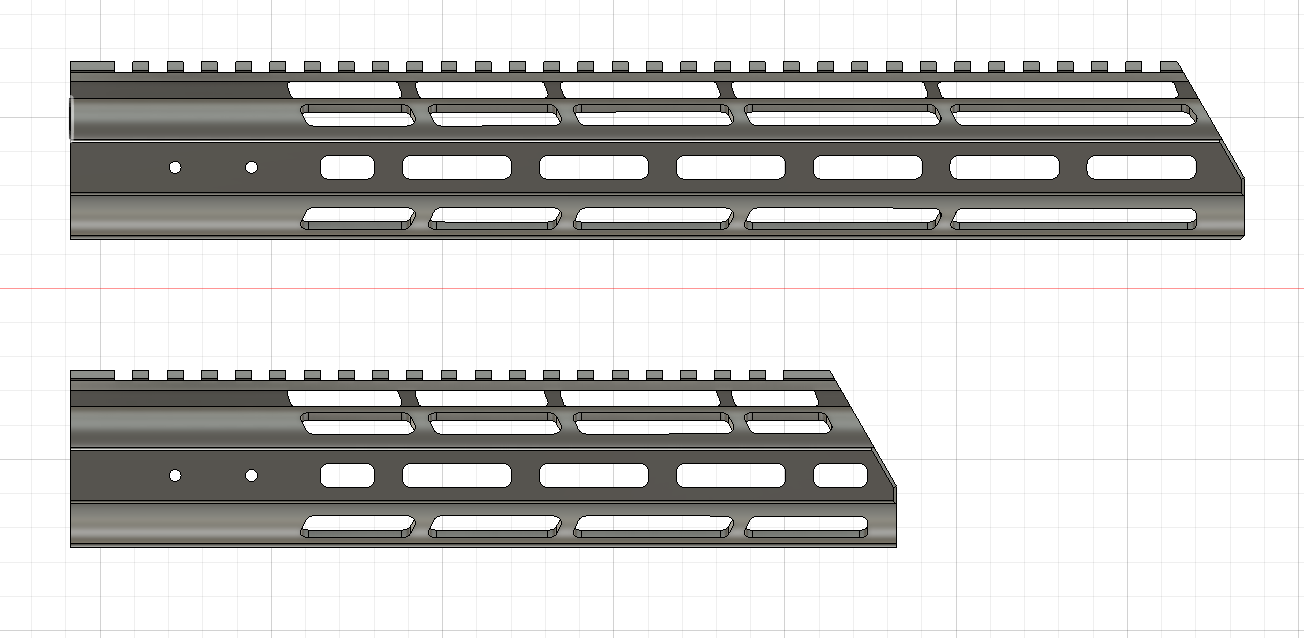Viewport: 1304px width, 638px height.
Task: Select the angled front edge of the short handguard
Action: click(864, 431)
